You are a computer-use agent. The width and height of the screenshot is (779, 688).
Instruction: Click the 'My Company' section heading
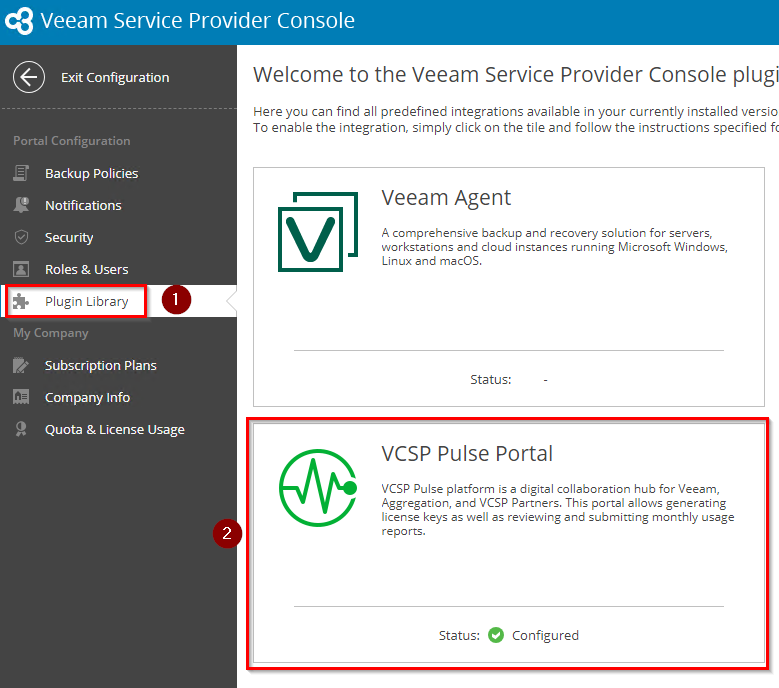point(51,333)
